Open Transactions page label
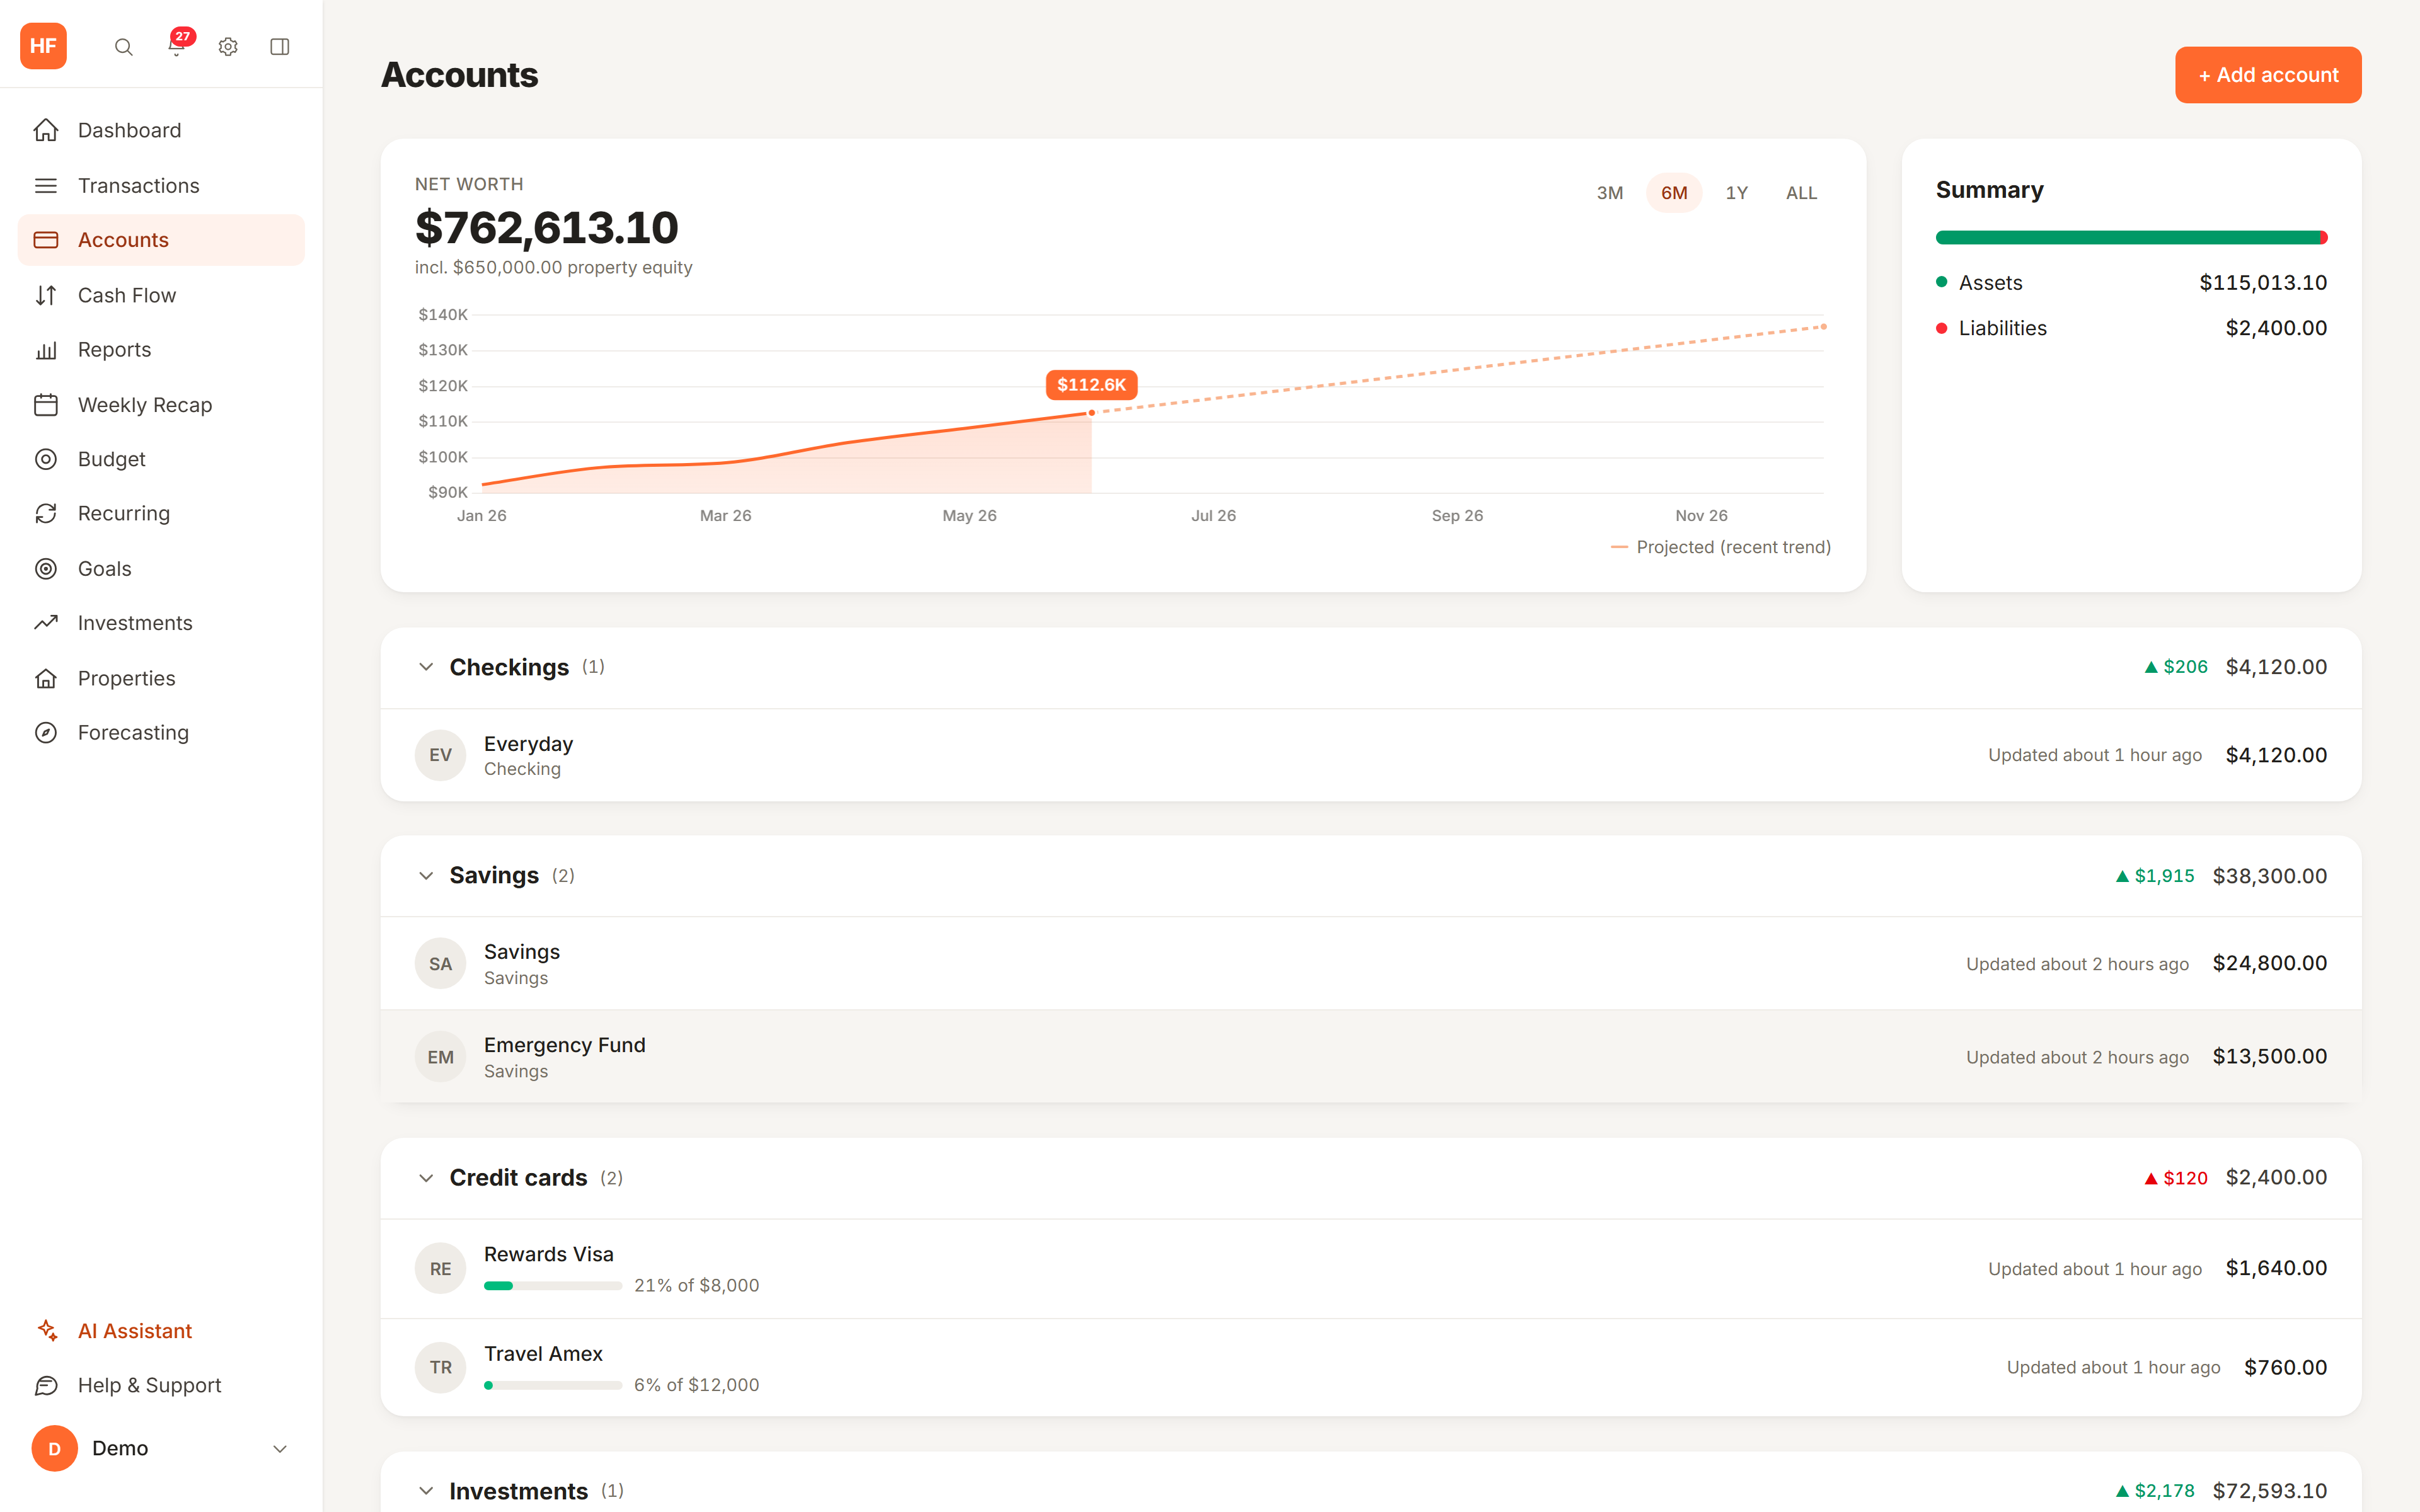 coord(139,186)
